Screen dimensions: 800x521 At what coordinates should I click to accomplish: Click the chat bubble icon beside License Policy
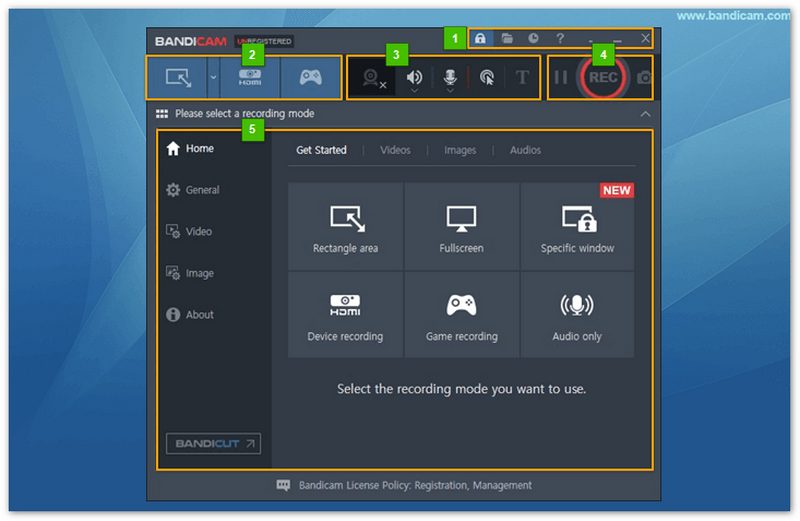283,485
